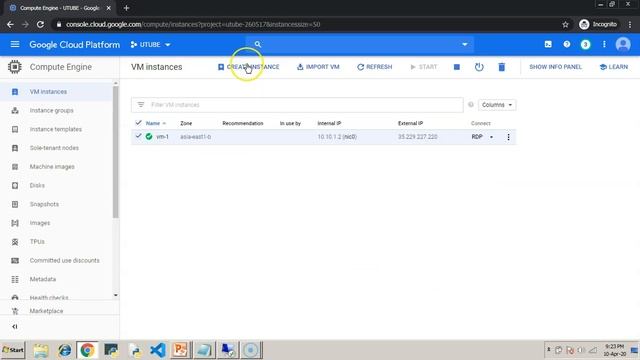Click the TPUs sidebar icon
Image resolution: width=640 pixels, height=360 pixels.
coord(15,242)
